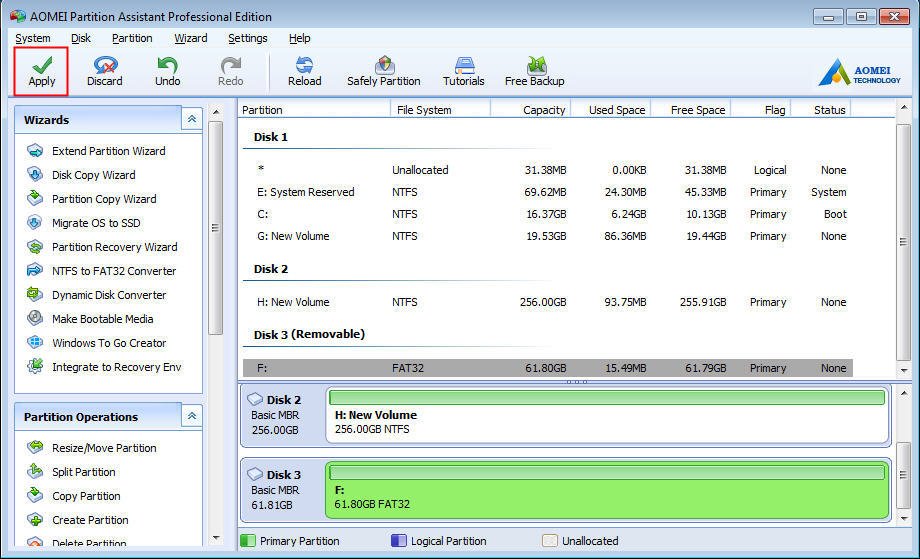Choose Create Partition operation
920x559 pixels.
click(x=90, y=520)
